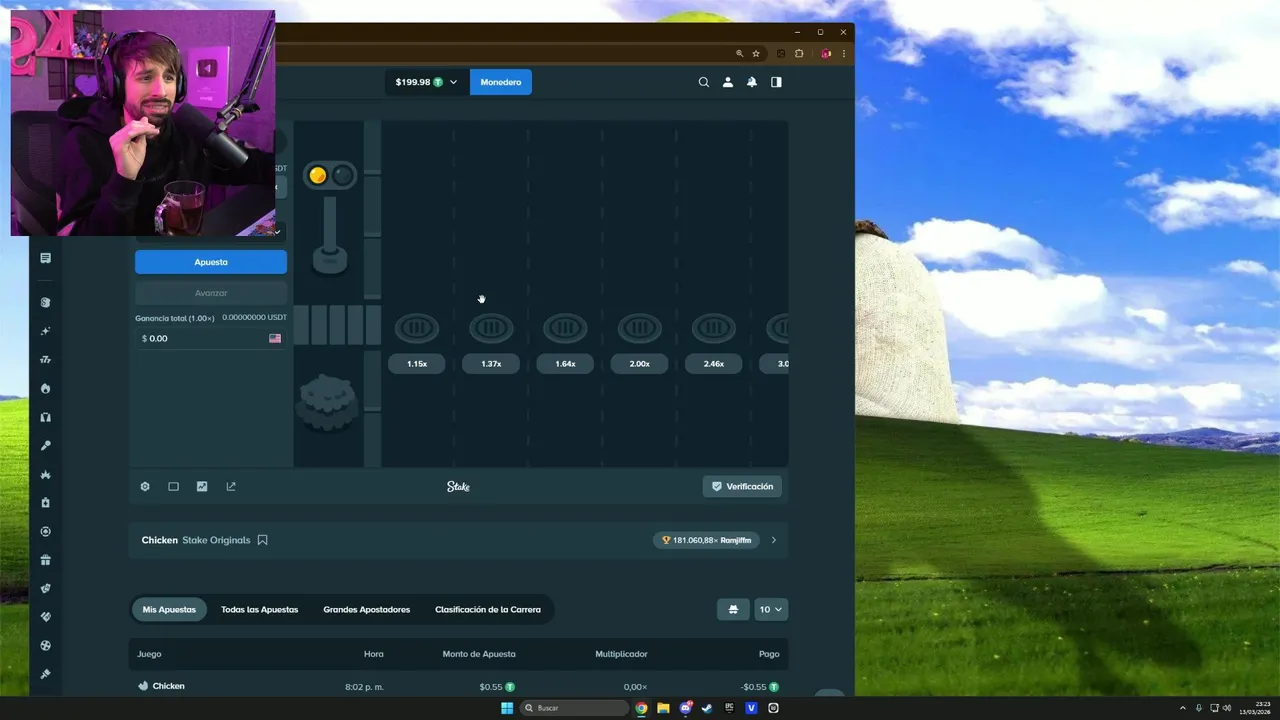1280x720 pixels.
Task: Click the 0,00× multiplier cell
Action: coord(635,687)
